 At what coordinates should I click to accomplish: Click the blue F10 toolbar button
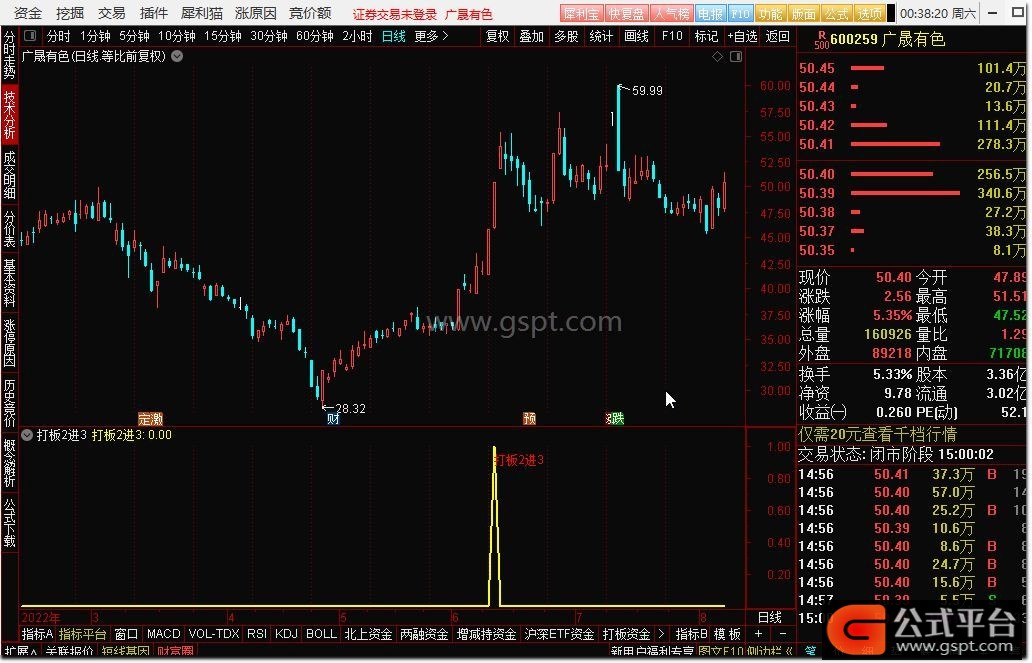click(x=740, y=13)
